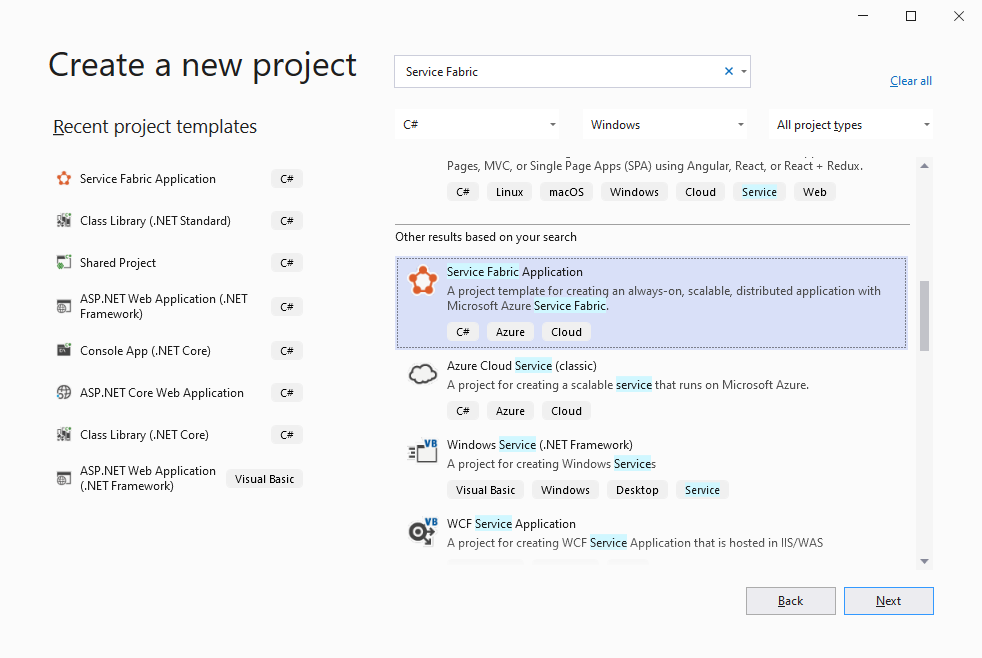Click the Windows Service VB template icon

pyautogui.click(x=423, y=451)
